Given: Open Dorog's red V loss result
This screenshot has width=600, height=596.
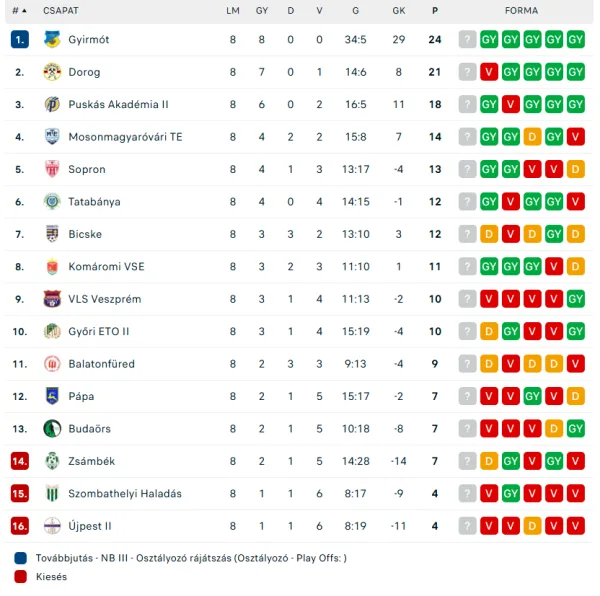Looking at the screenshot, I should (489, 72).
